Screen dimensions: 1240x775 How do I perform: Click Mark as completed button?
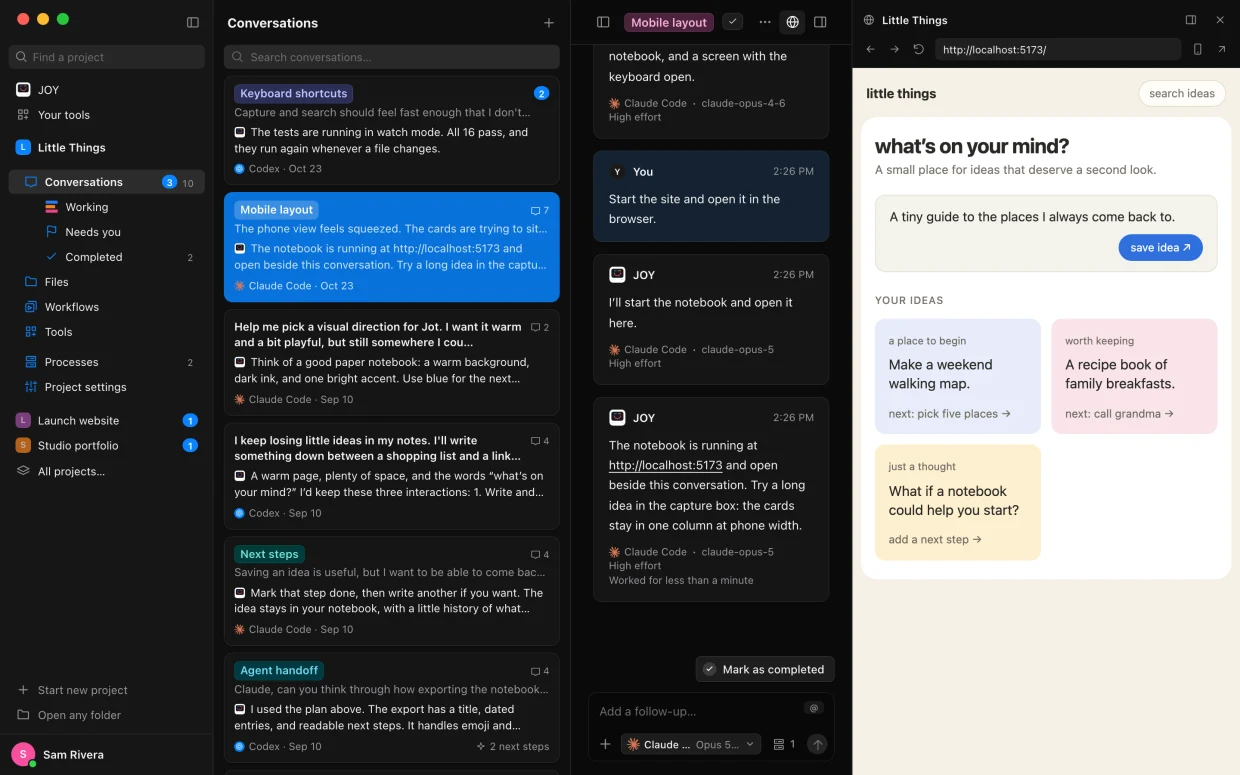tap(765, 669)
